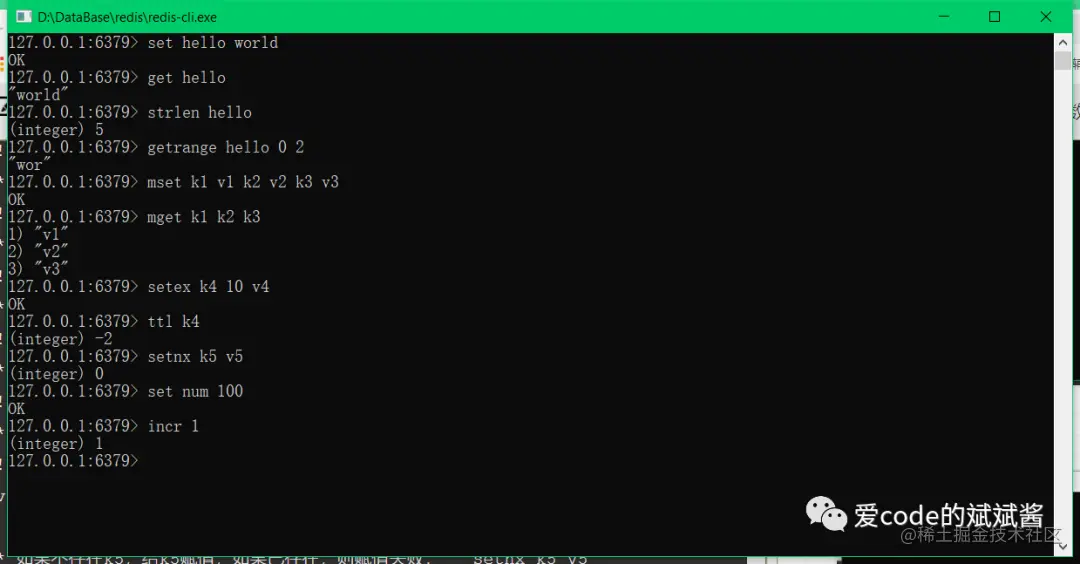Close the redis-cli.exe window

[1046, 17]
